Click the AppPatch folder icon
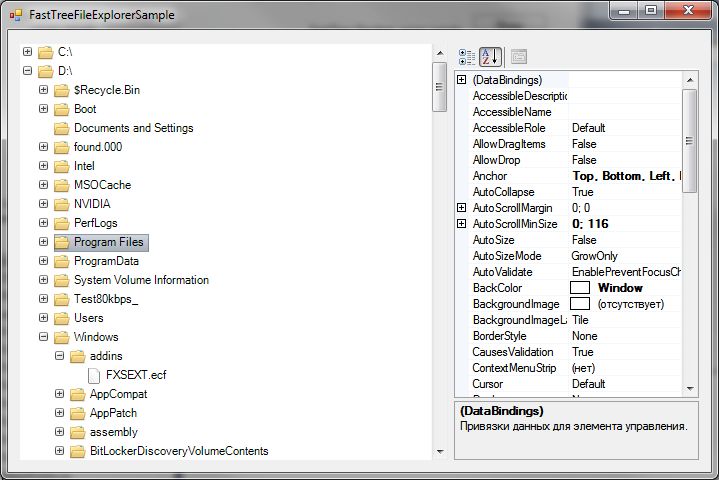719x480 pixels. (77, 414)
